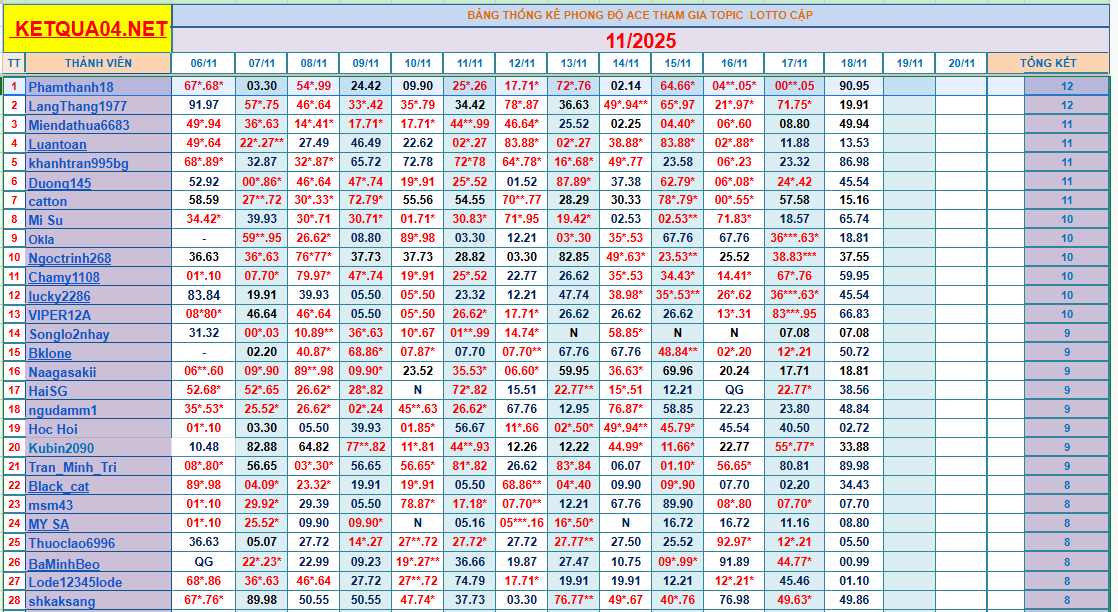Select the Miendathua6683 member link
1118x612 pixels.
click(79, 125)
